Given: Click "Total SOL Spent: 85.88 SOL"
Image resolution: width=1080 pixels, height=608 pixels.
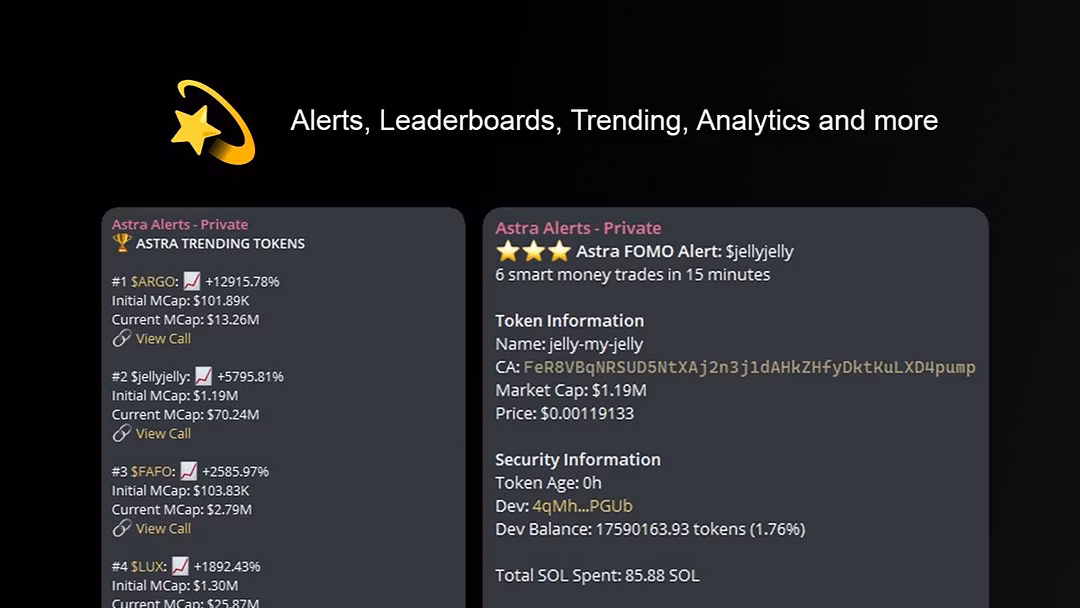Looking at the screenshot, I should coord(597,576).
